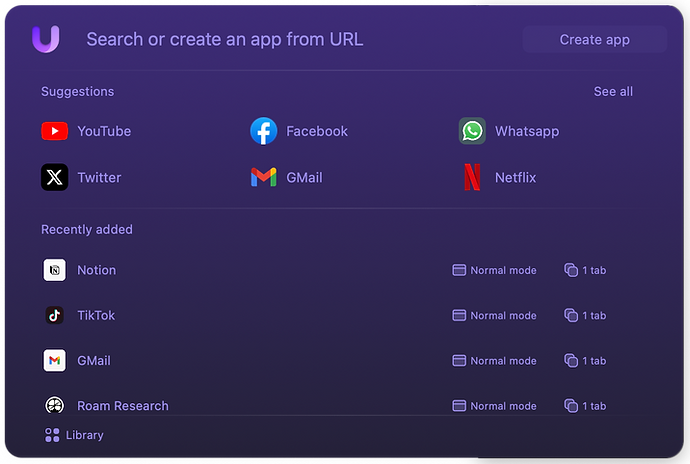690x464 pixels.
Task: Select the Whatsapp icon in Suggestions
Action: click(472, 131)
